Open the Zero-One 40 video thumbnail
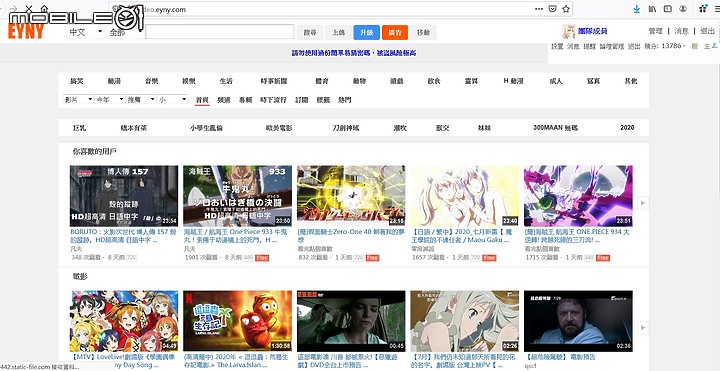The width and height of the screenshot is (720, 371). click(x=351, y=196)
